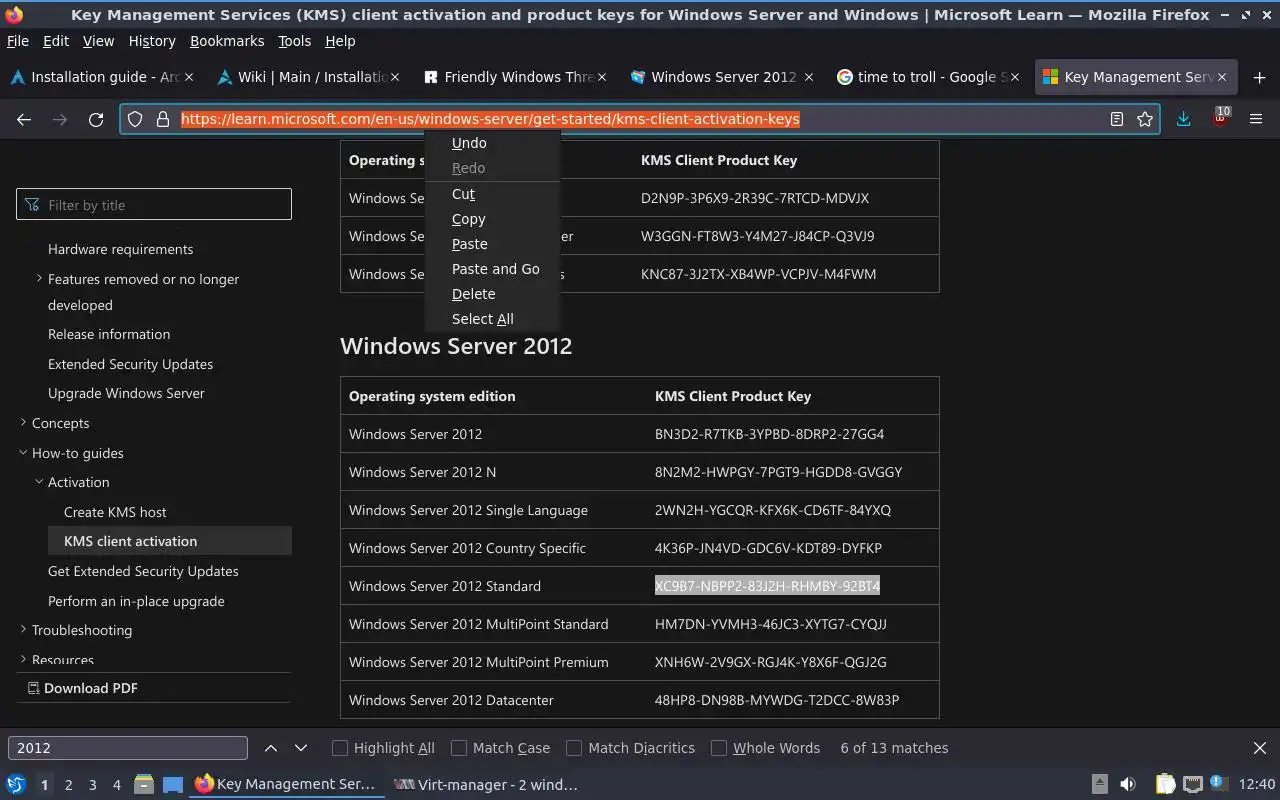Collapse the How-to guides section

(x=23, y=453)
